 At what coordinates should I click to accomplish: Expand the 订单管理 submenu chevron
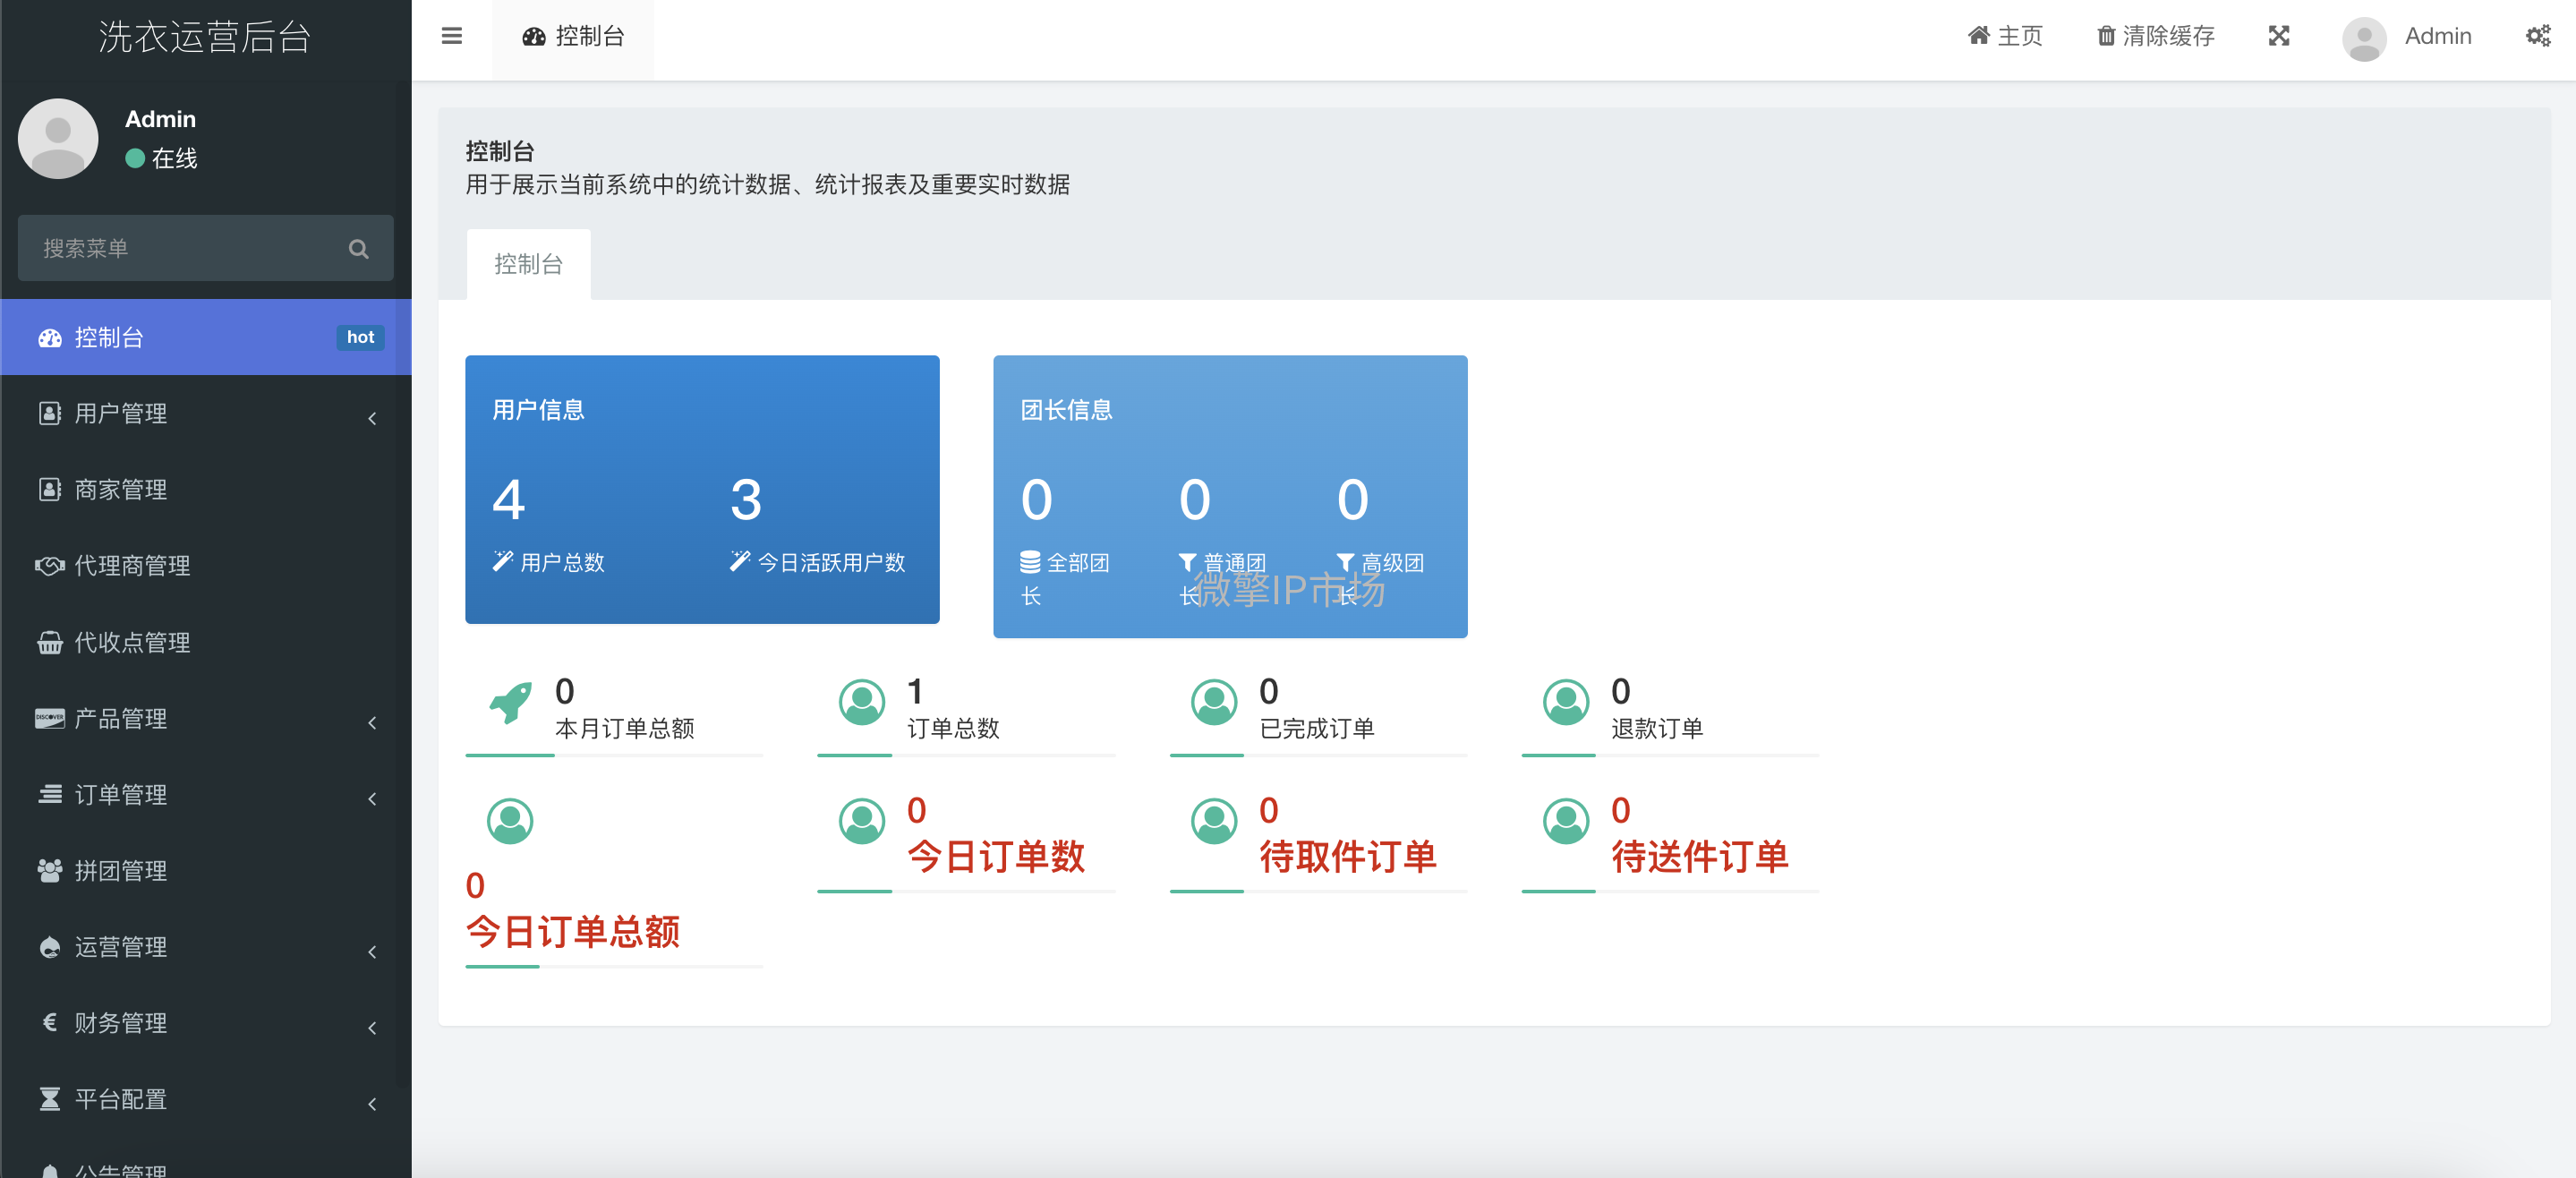point(372,798)
